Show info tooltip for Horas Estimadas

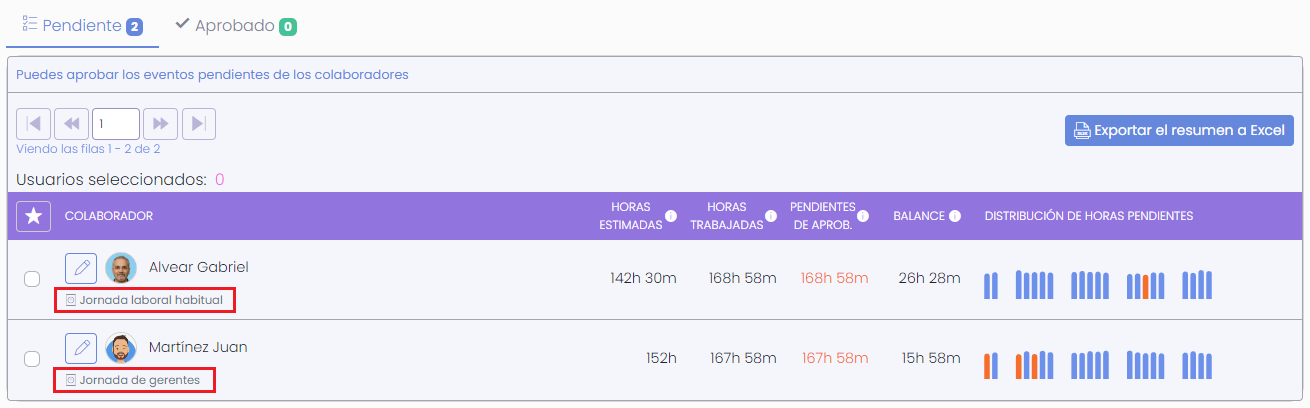click(x=671, y=216)
